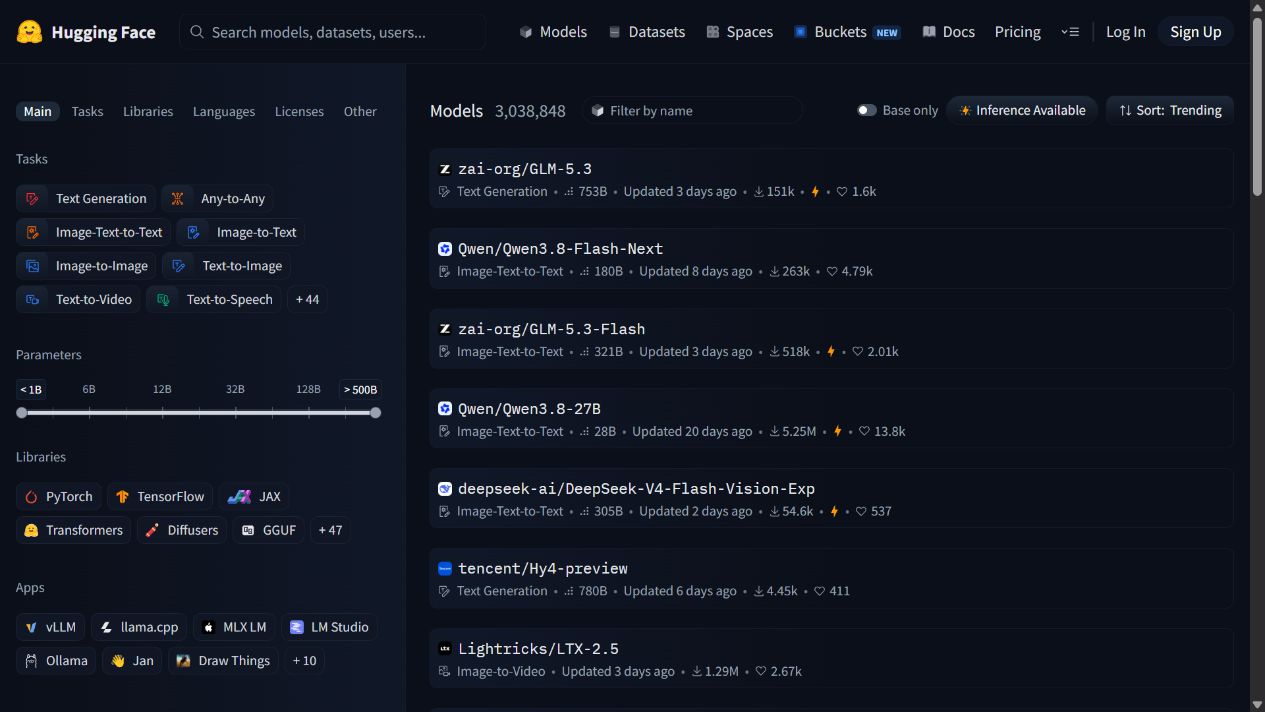Click the Text-to-Video task icon
Image resolution: width=1265 pixels, height=712 pixels.
coord(33,299)
